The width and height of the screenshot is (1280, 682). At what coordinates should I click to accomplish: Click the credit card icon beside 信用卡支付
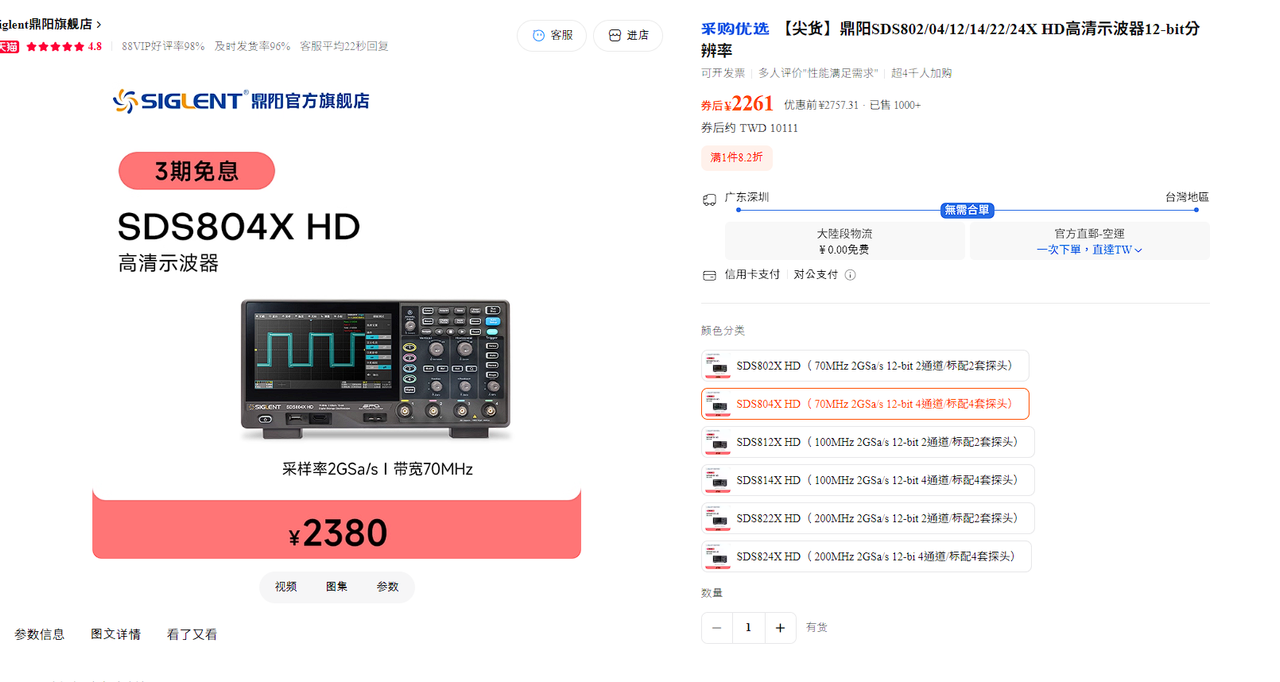click(x=709, y=275)
